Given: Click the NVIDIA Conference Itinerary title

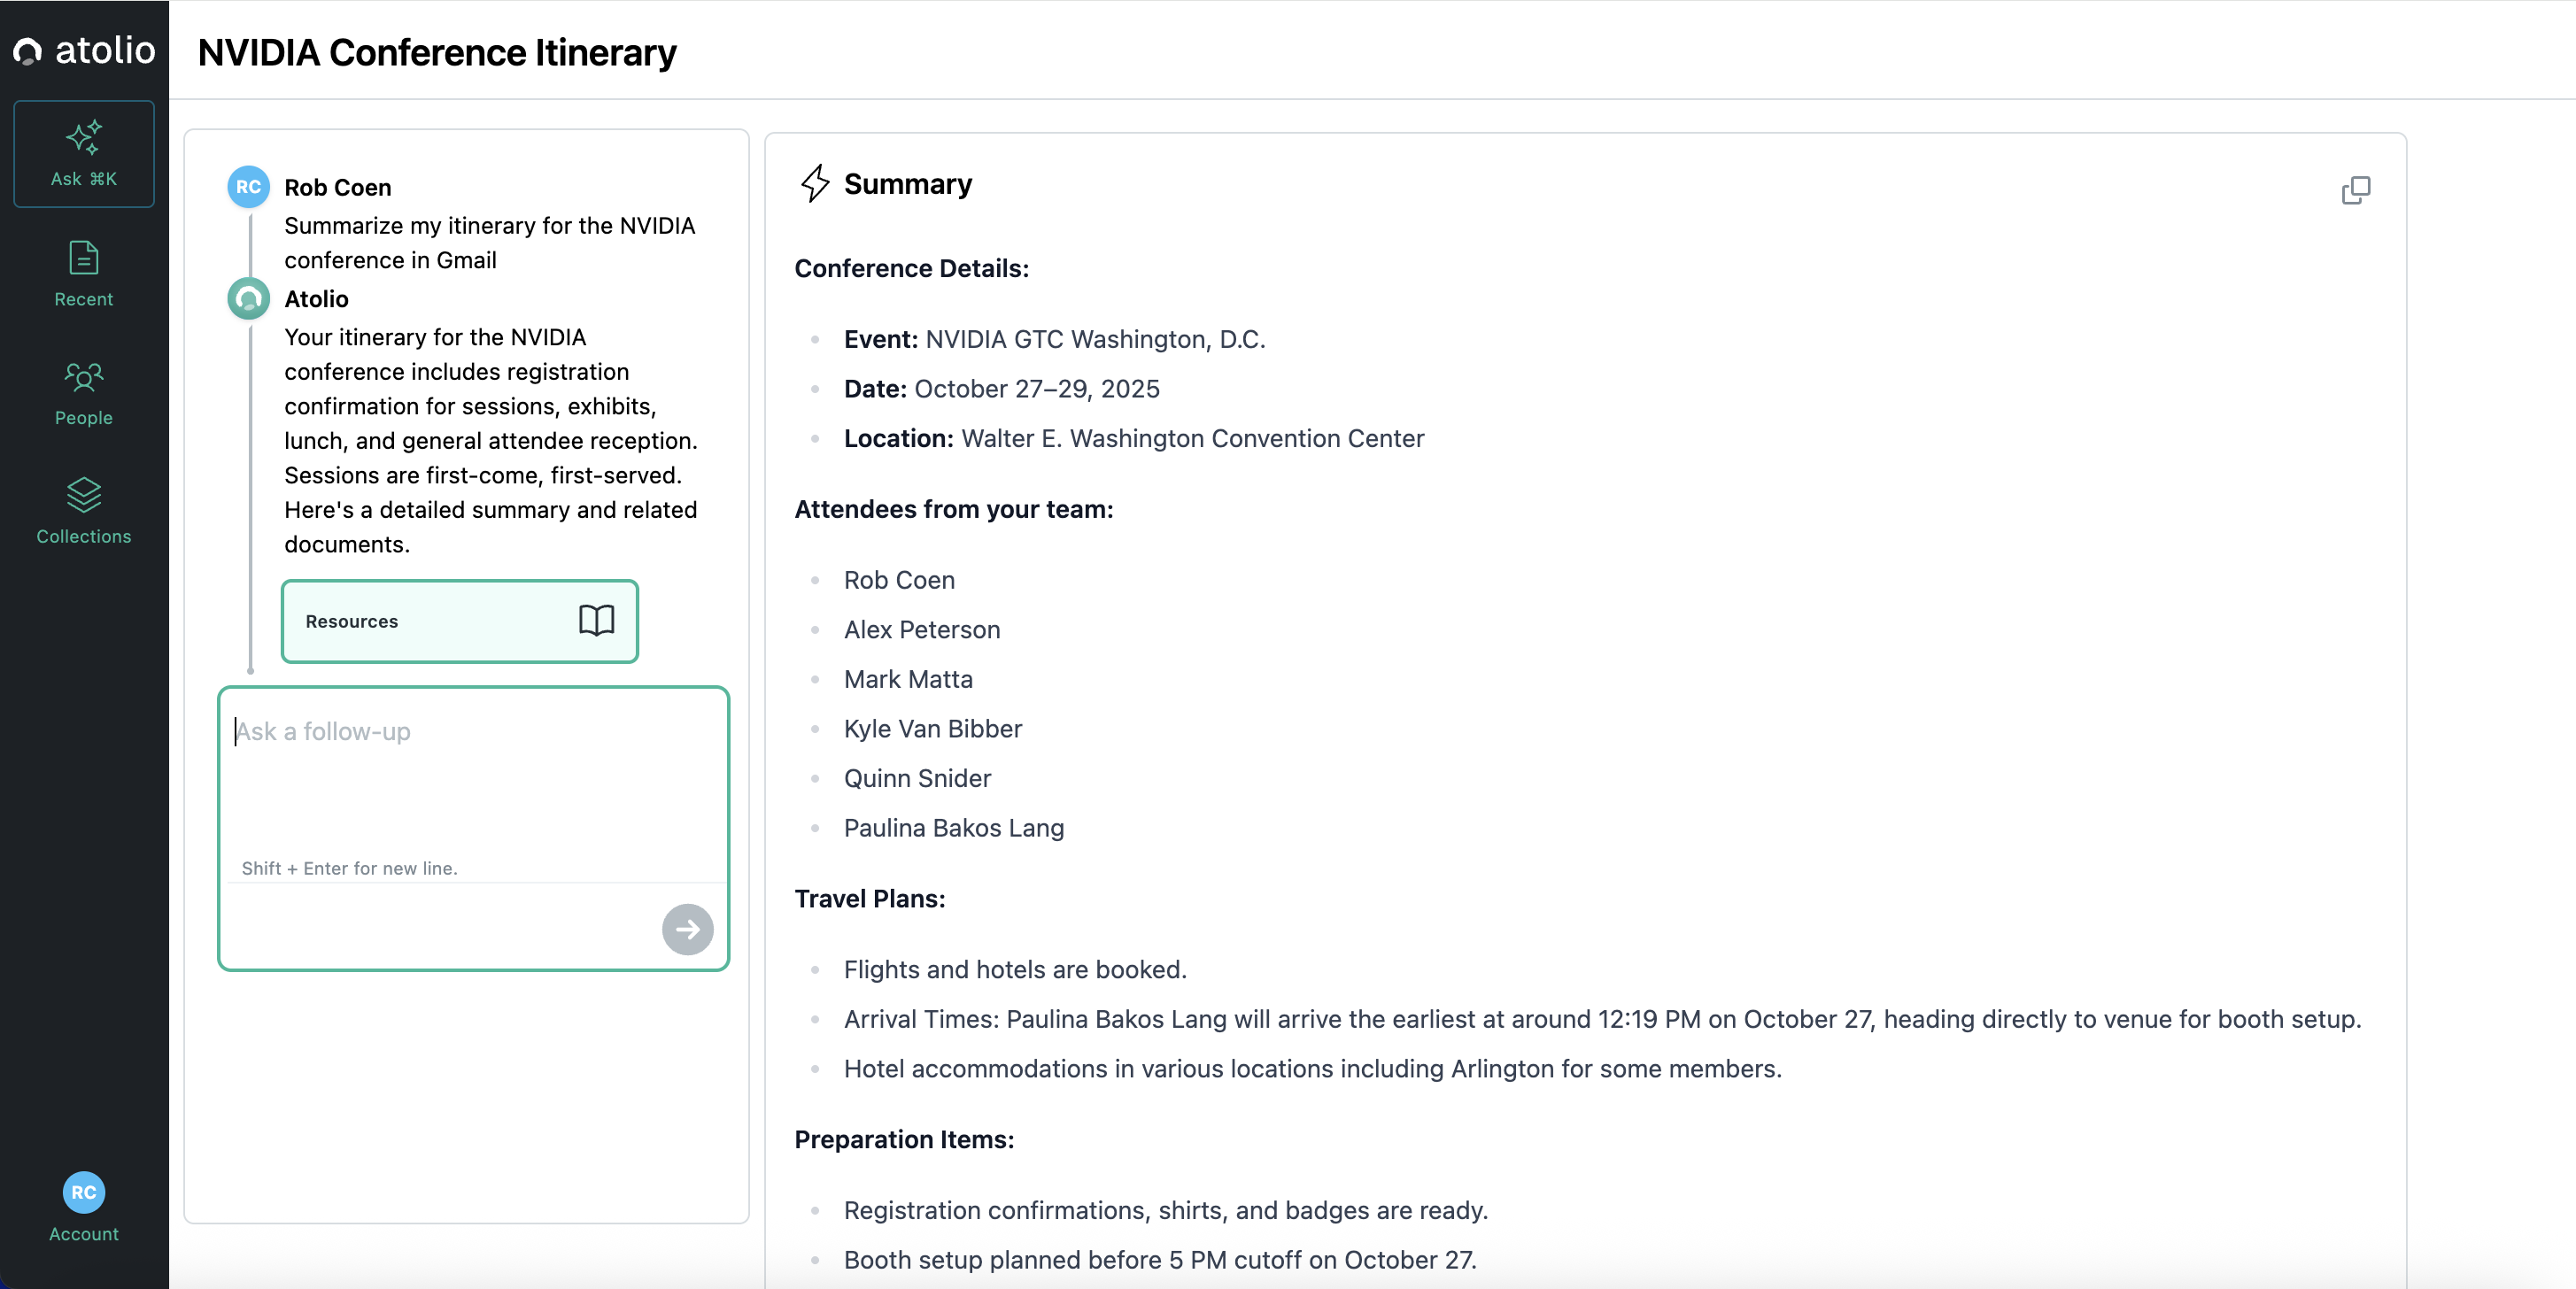Looking at the screenshot, I should pos(437,52).
